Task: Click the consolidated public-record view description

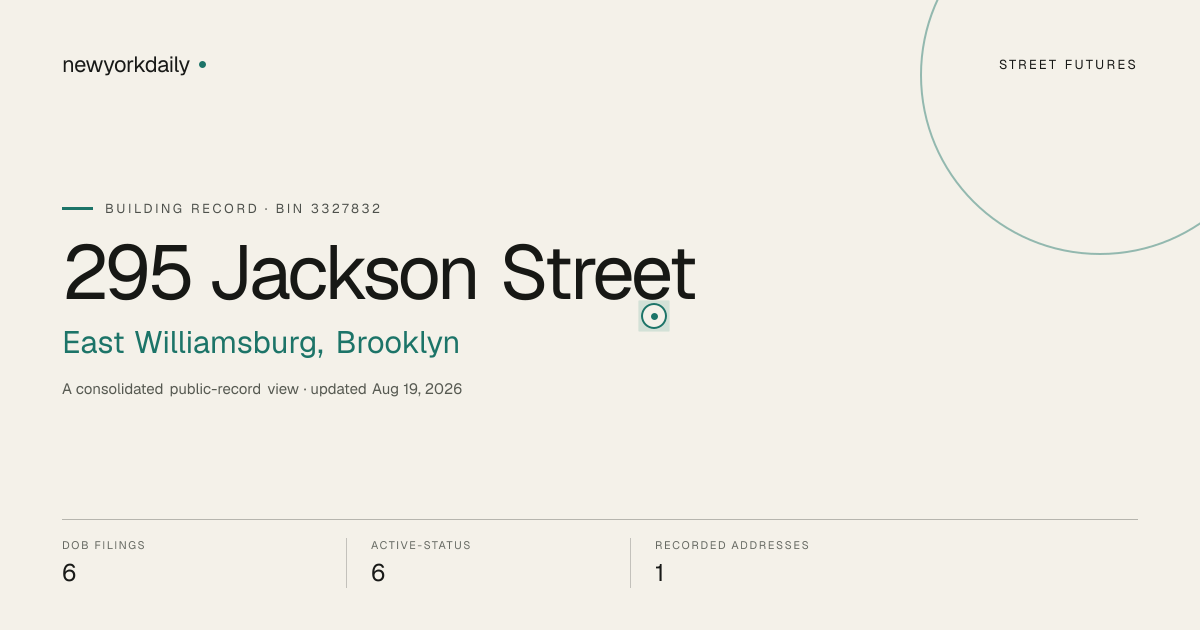Action: coord(180,389)
